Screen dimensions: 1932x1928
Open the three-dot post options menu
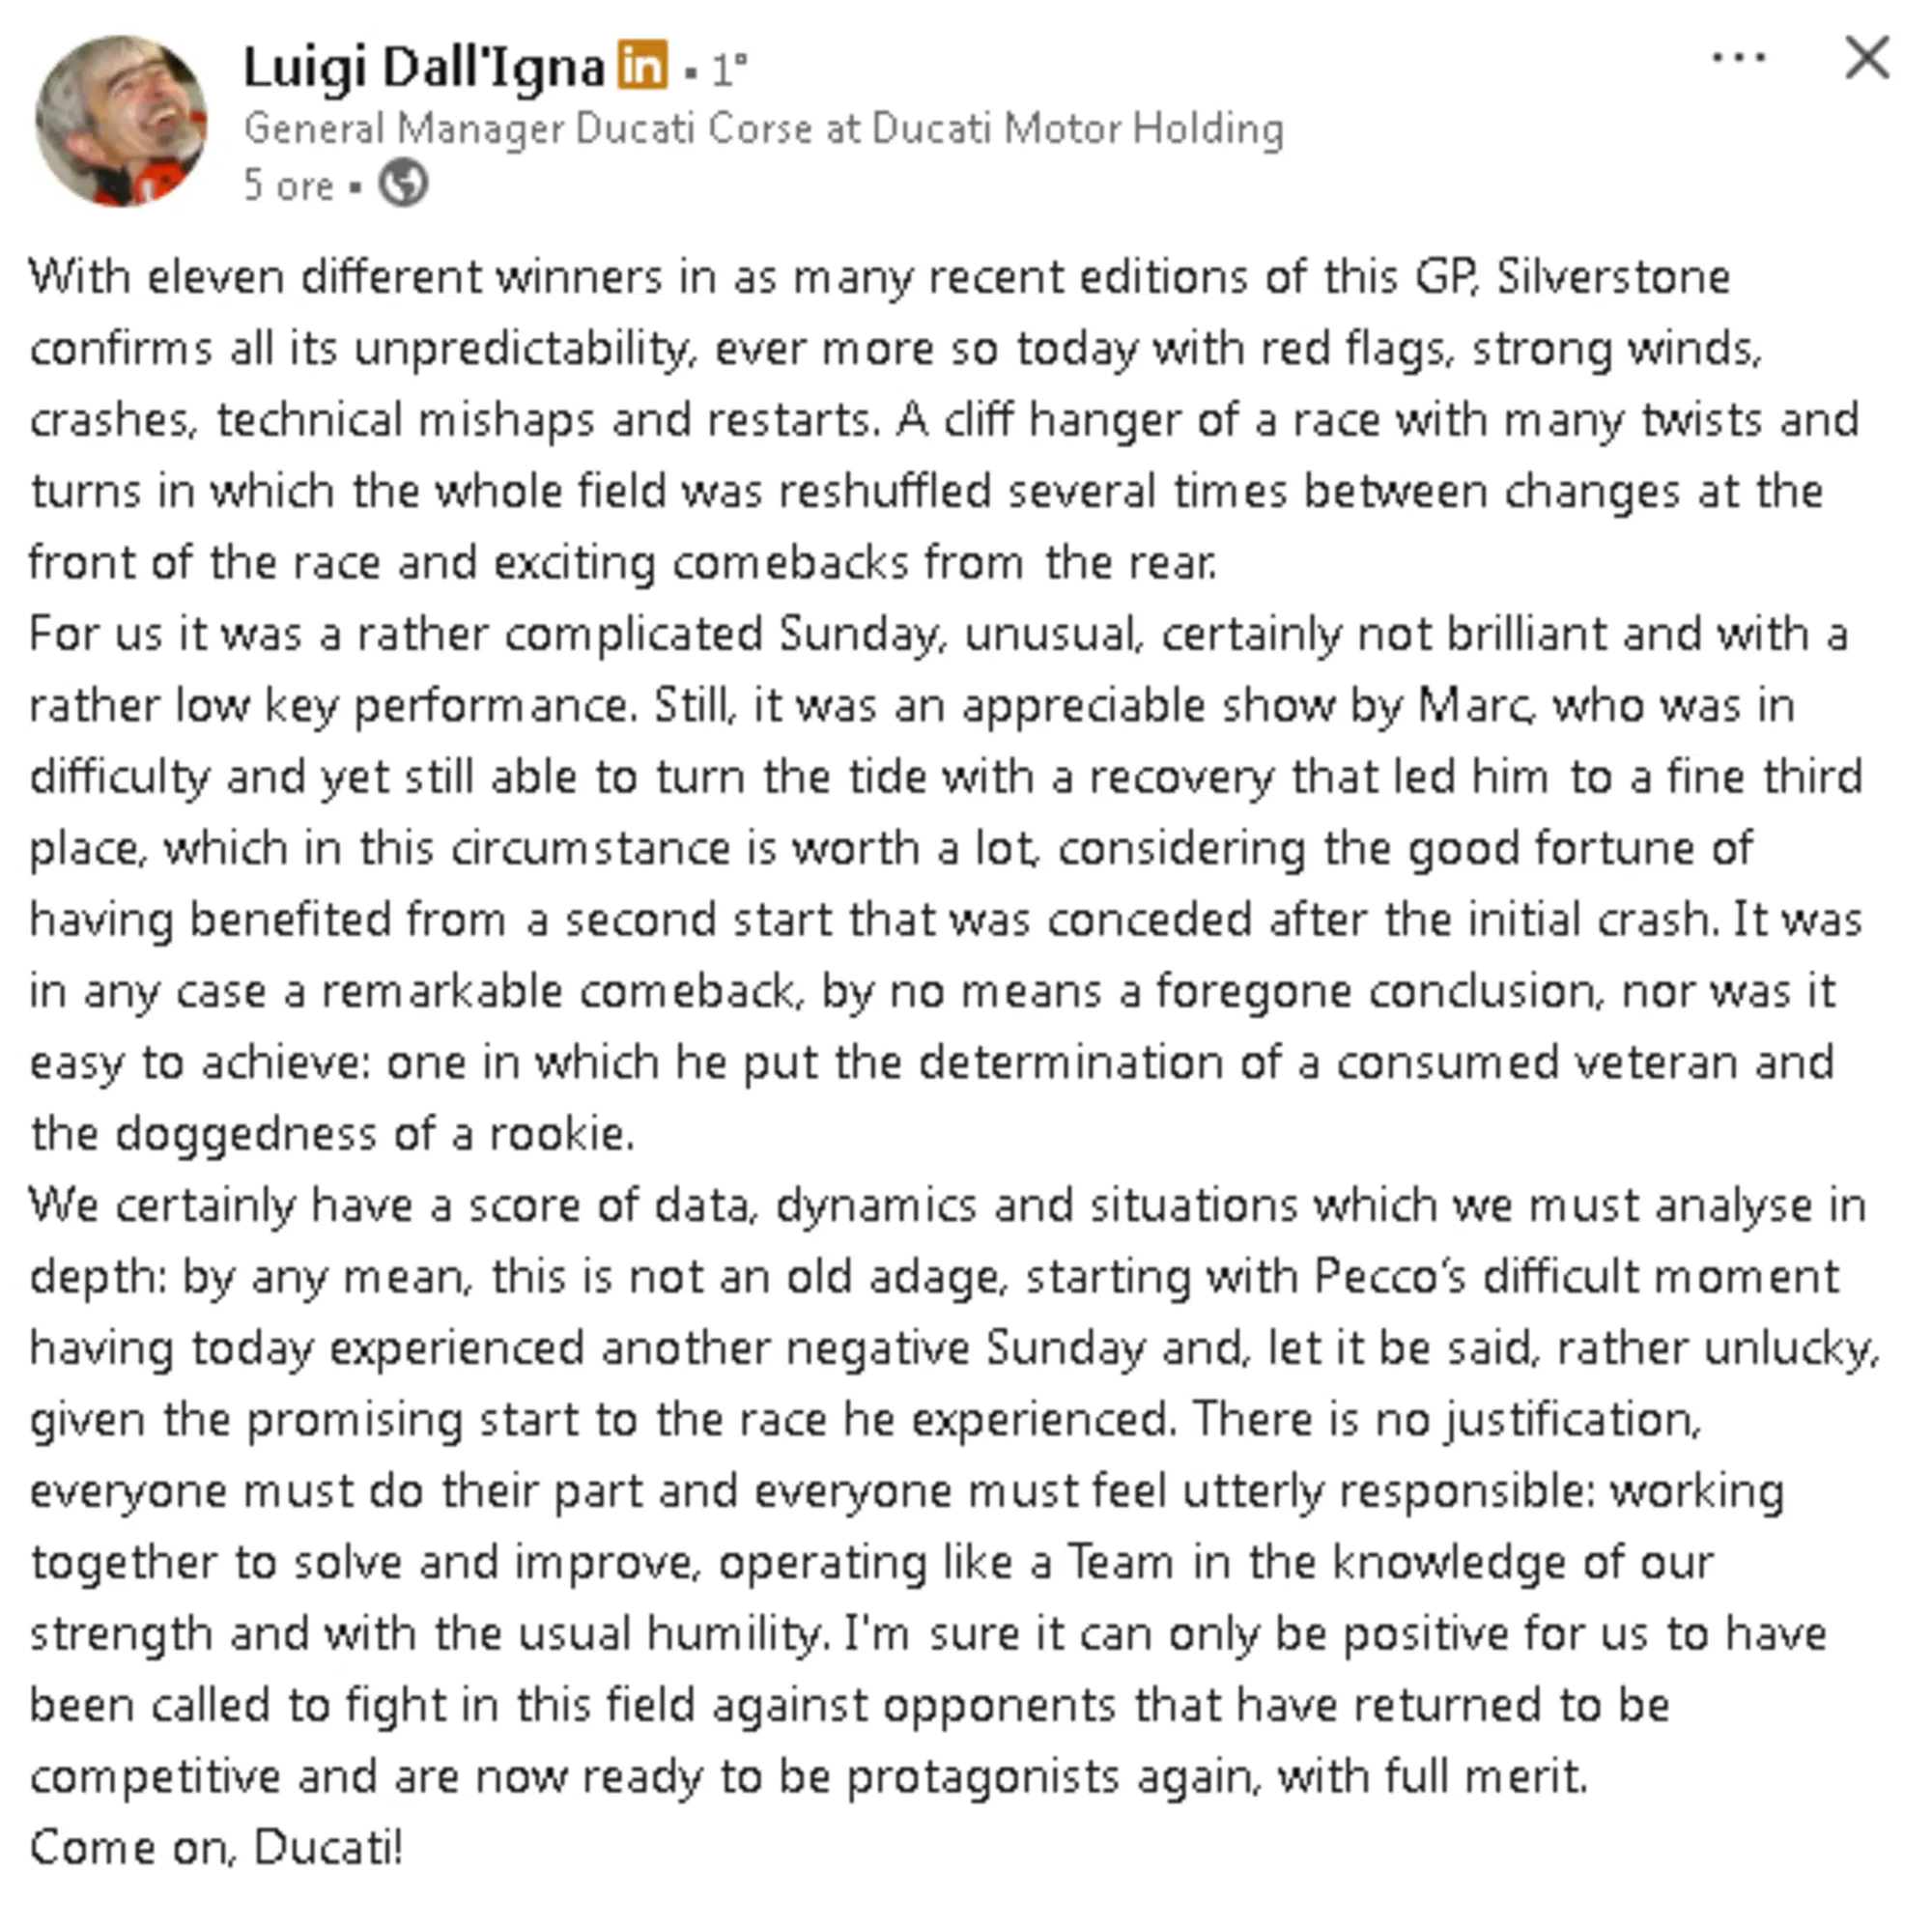(x=1739, y=58)
